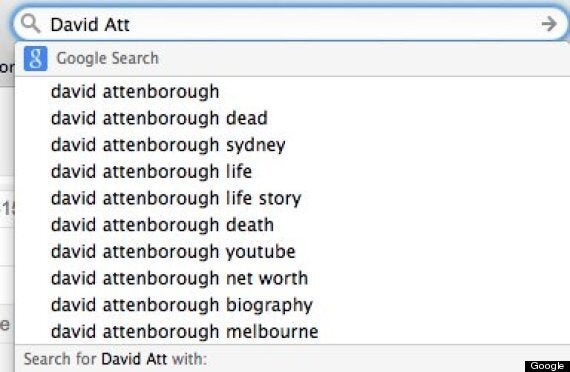Image resolution: width=570 pixels, height=372 pixels.
Task: Click 'Search for David Att with:' row
Action: (292, 359)
